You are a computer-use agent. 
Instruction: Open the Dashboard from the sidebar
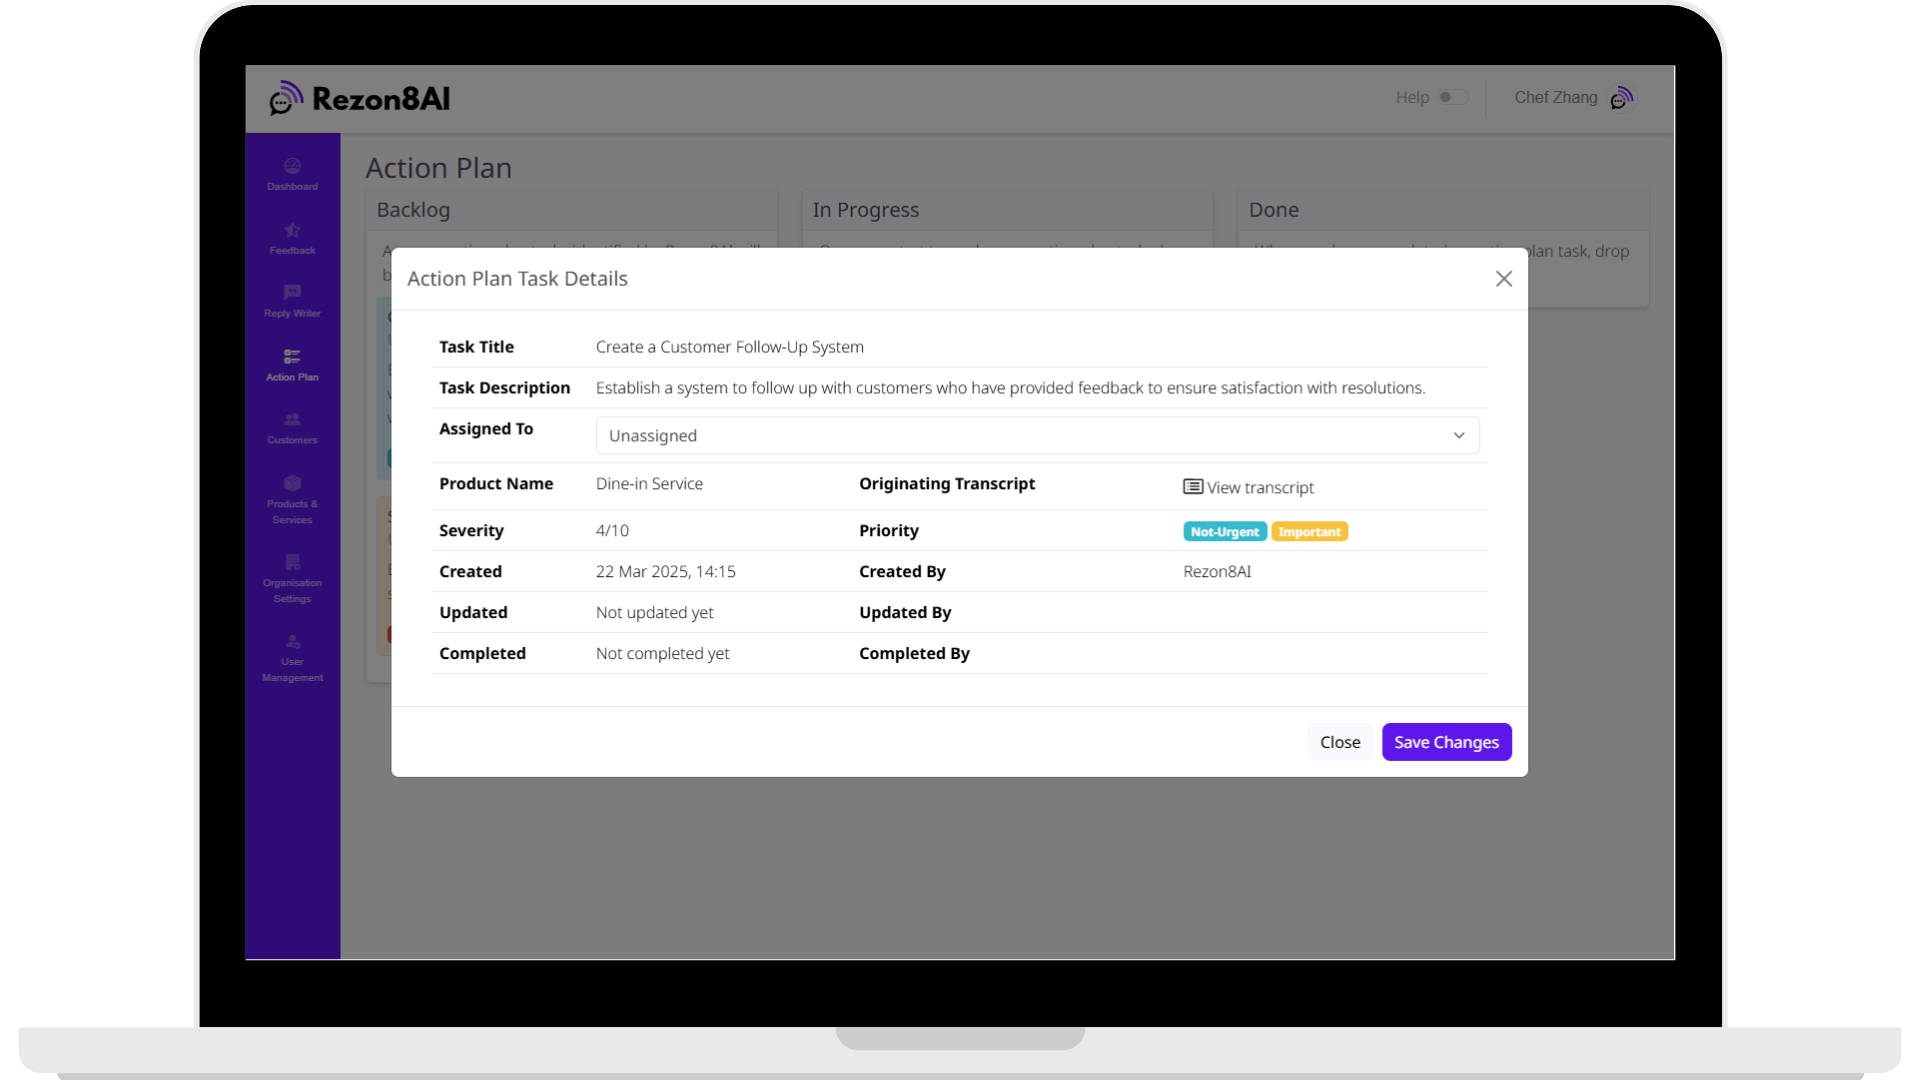click(x=291, y=173)
